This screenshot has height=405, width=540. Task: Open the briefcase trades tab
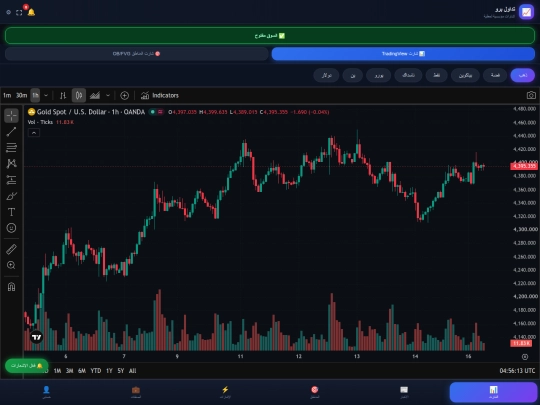pyautogui.click(x=136, y=392)
